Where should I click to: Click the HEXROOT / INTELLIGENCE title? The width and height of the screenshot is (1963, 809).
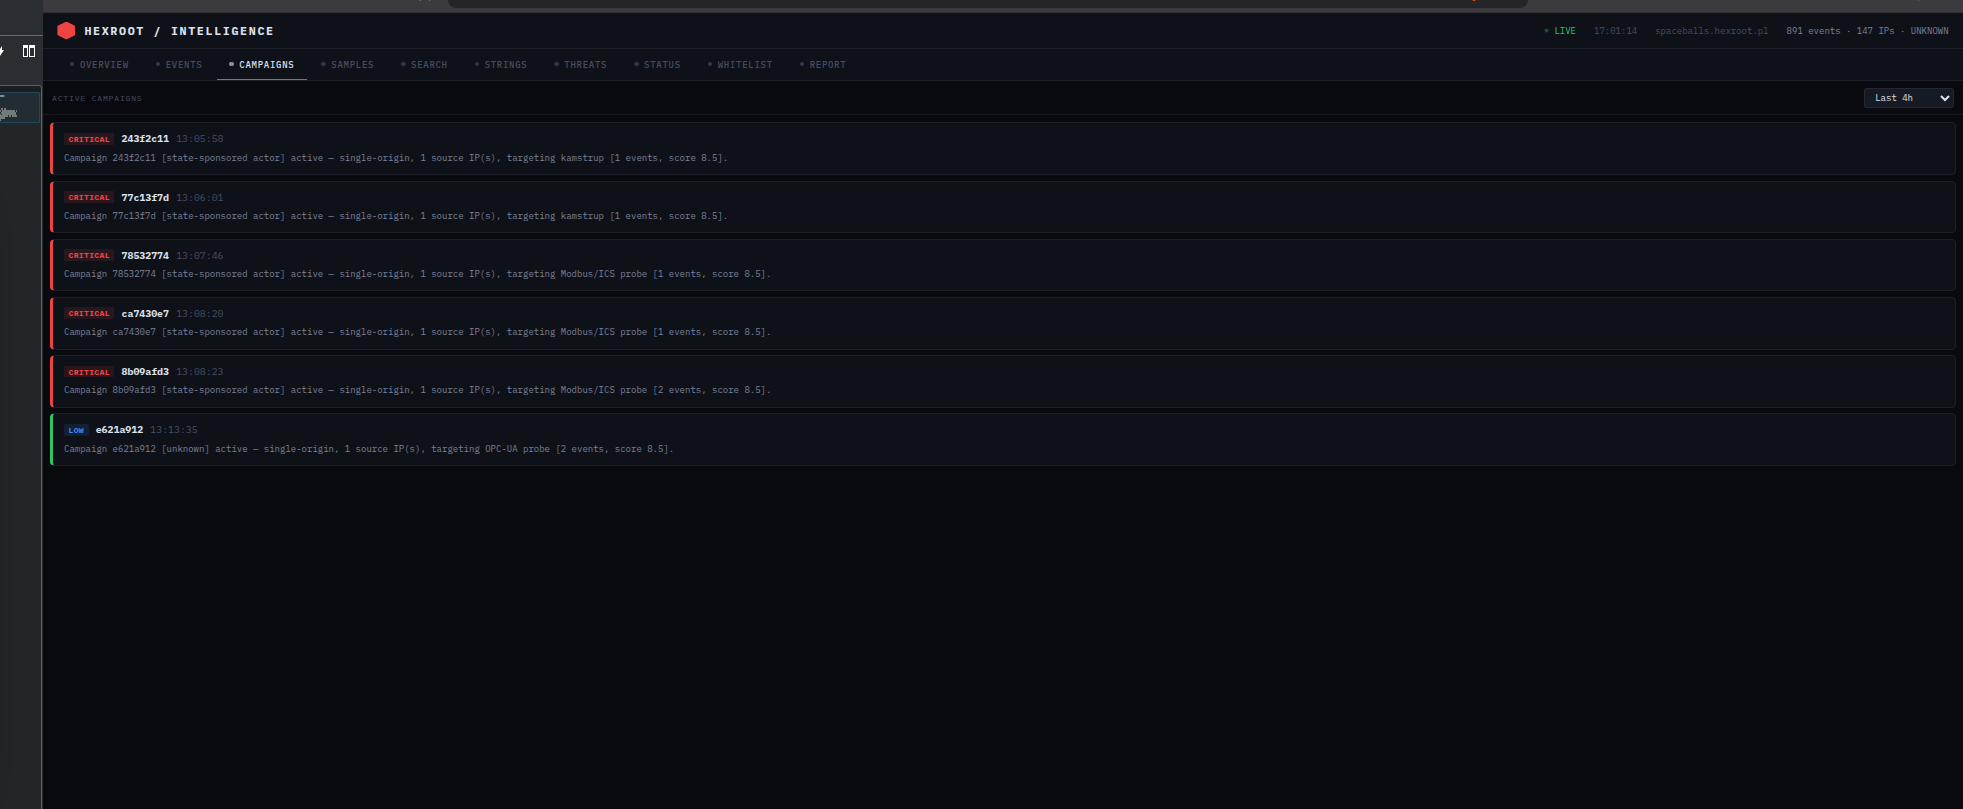[x=179, y=31]
